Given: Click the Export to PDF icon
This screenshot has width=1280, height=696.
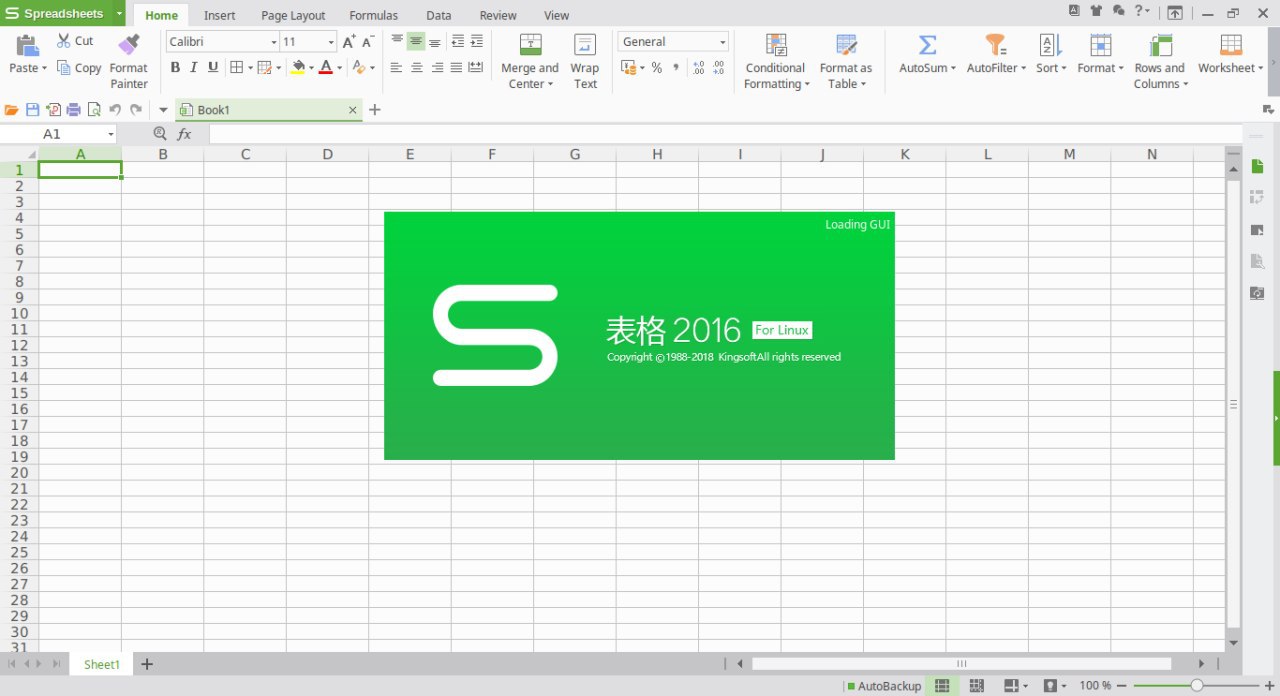Looking at the screenshot, I should [x=53, y=110].
